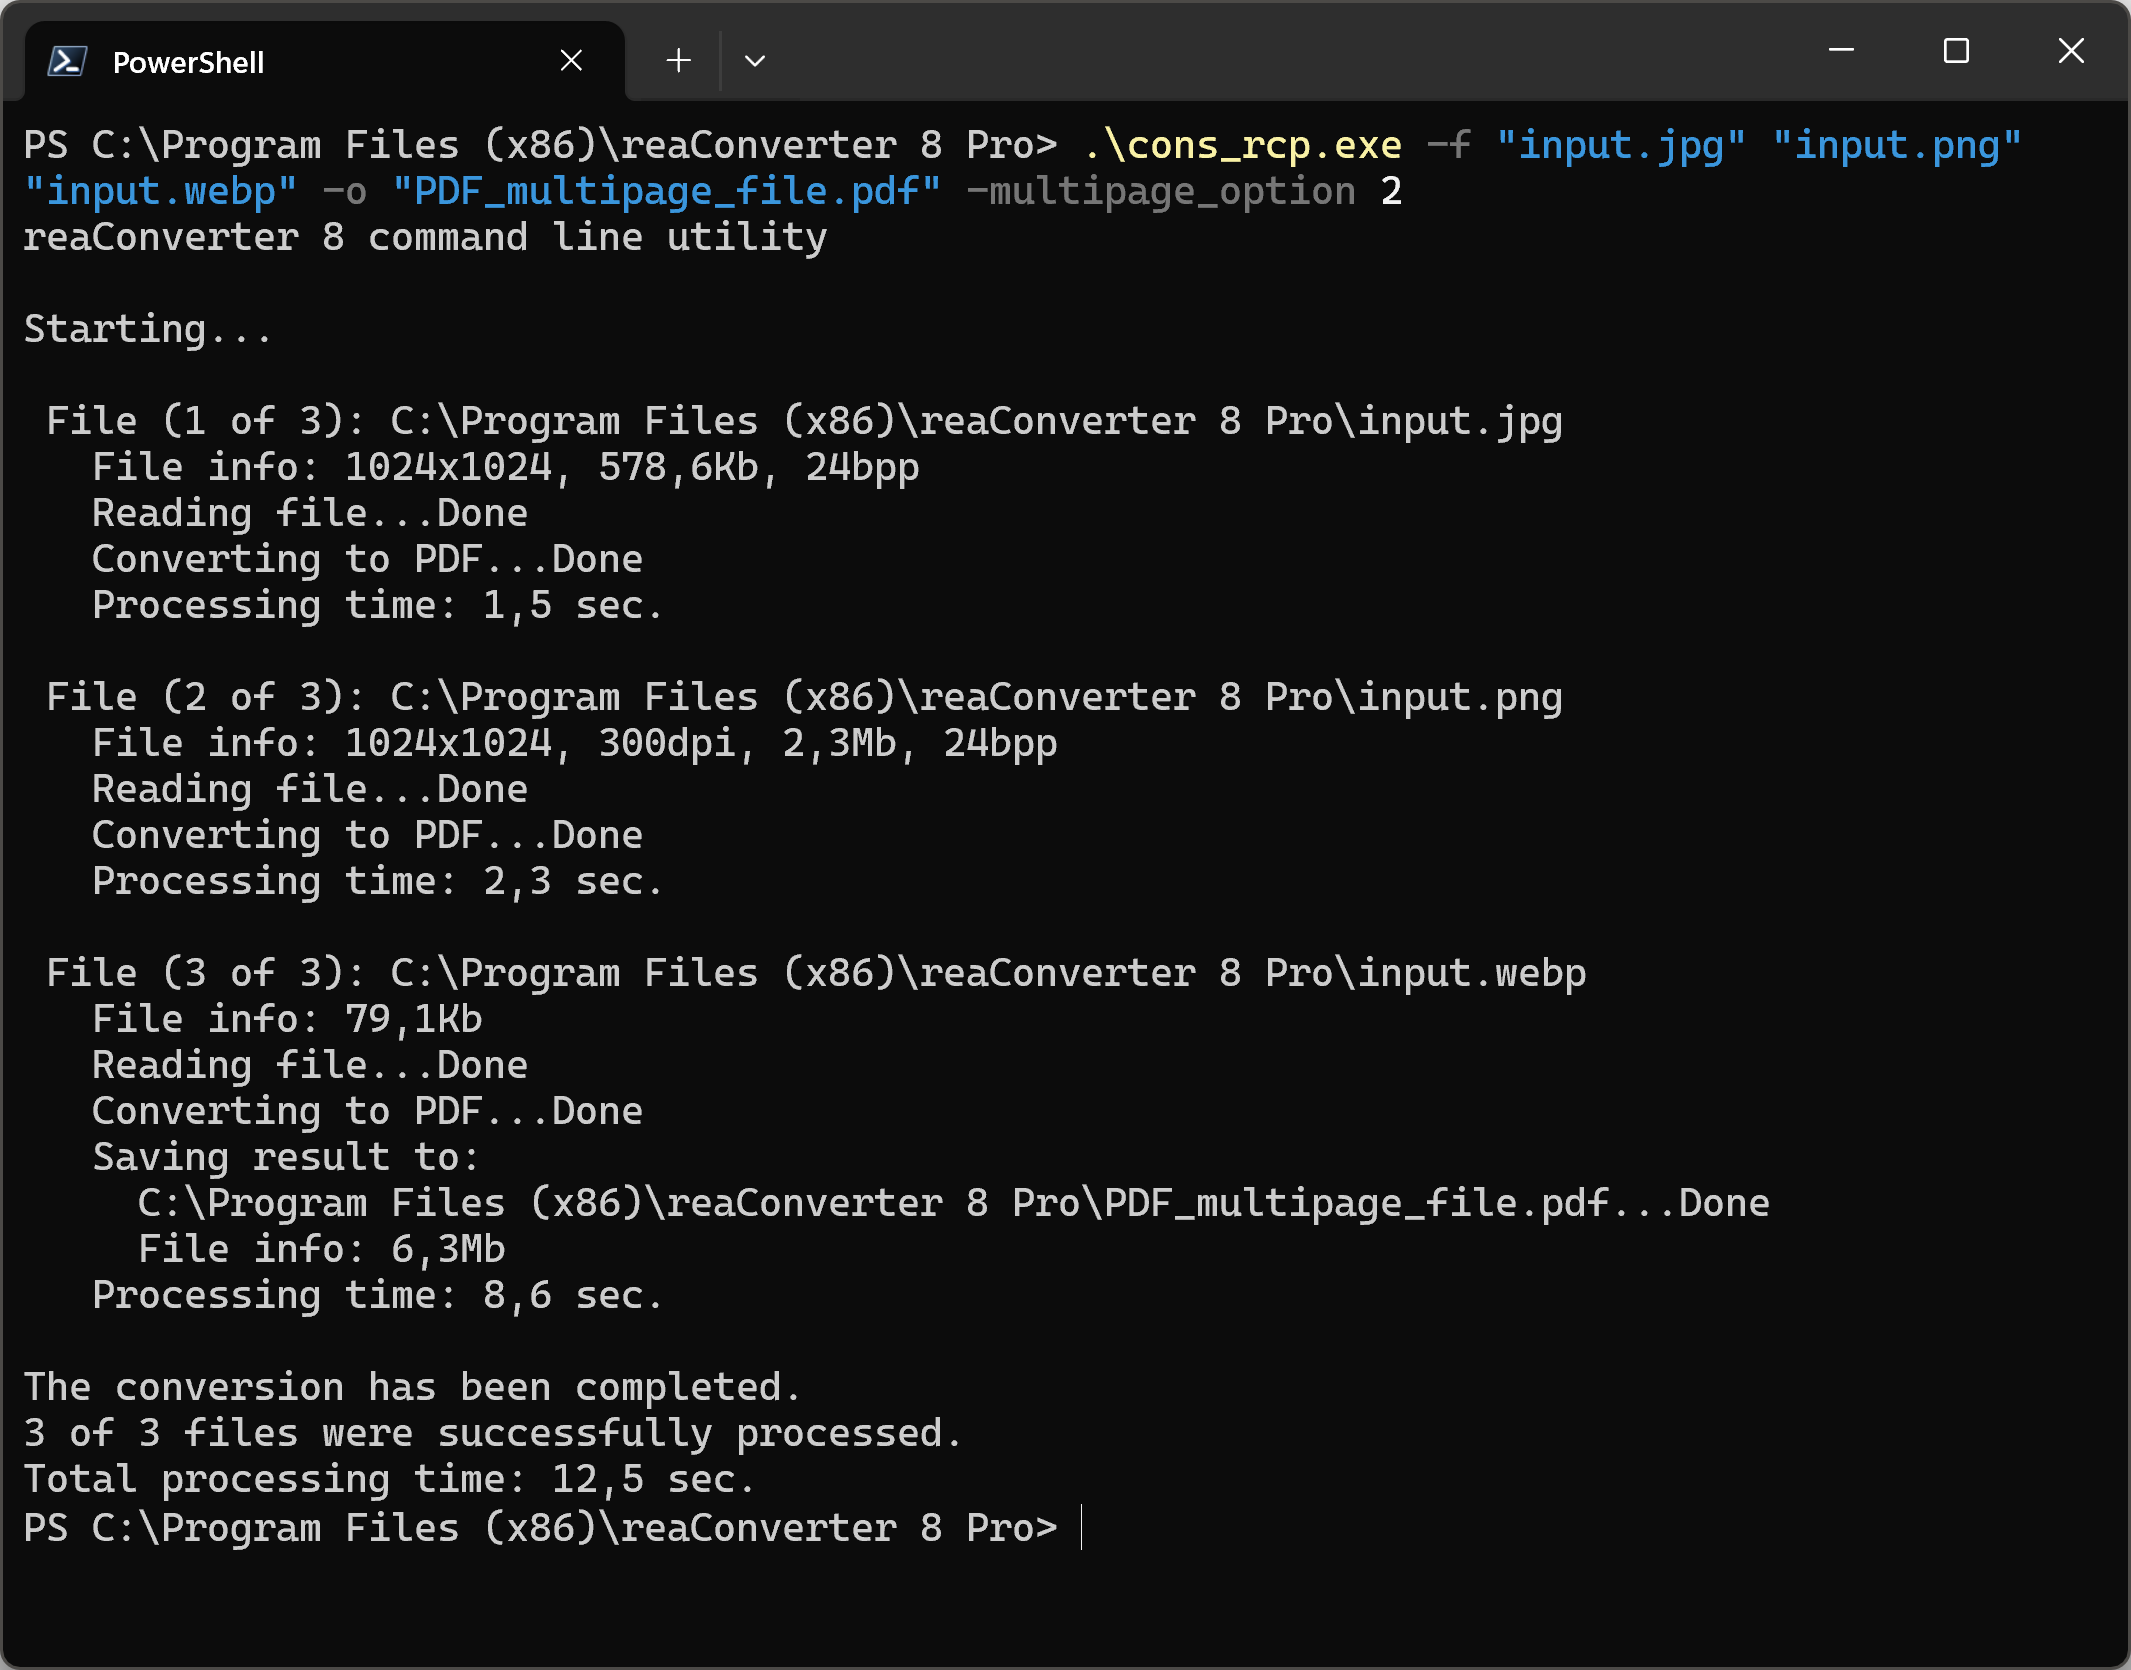
Task: Click the "File (3 of 3)" output line
Action: pos(815,974)
